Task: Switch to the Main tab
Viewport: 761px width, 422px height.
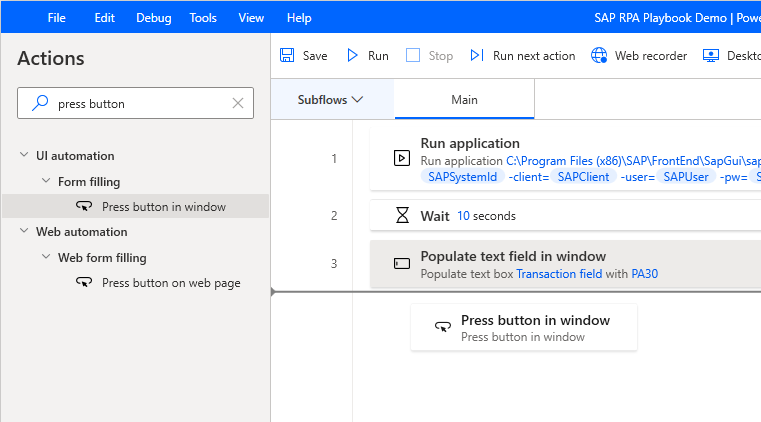Action: pyautogui.click(x=464, y=99)
